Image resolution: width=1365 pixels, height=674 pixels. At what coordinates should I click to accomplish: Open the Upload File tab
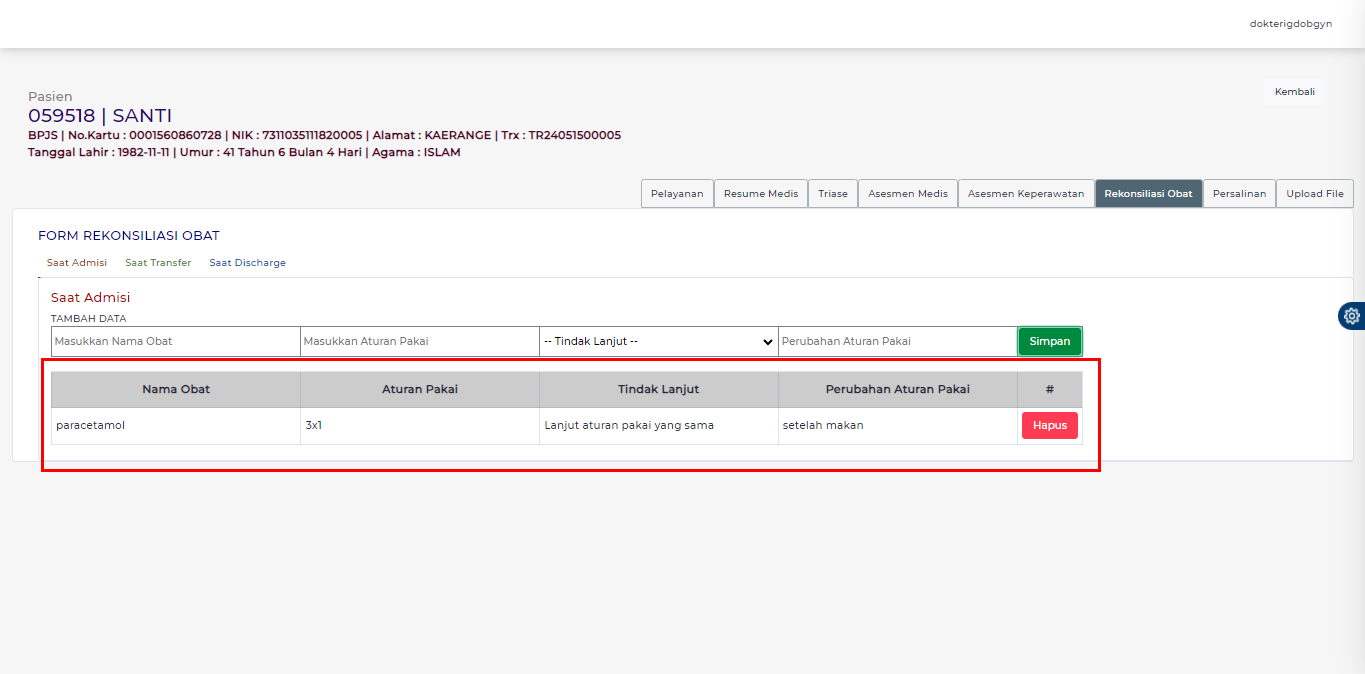[x=1314, y=194]
